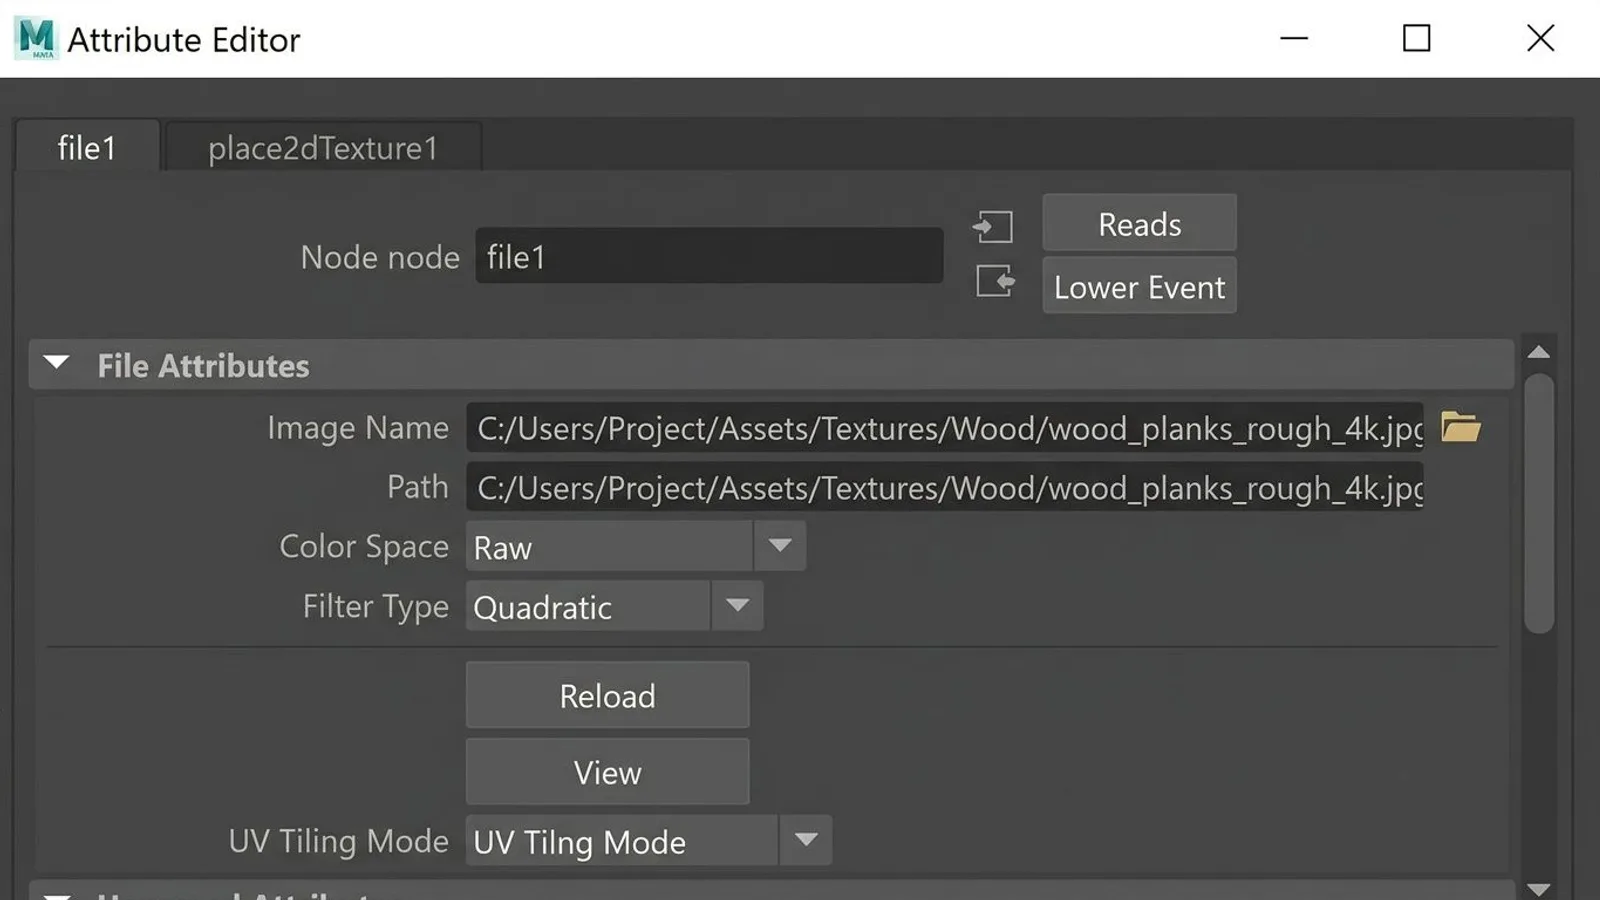Collapse the File Attributes section
The width and height of the screenshot is (1600, 900).
pos(57,363)
